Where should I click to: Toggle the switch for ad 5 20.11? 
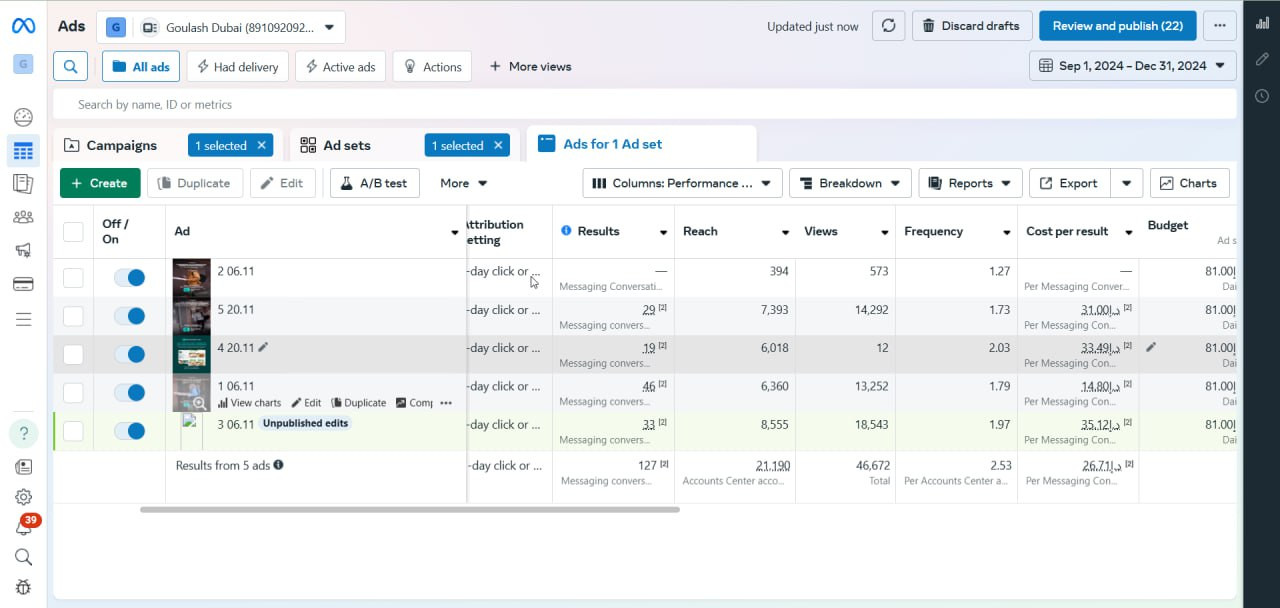pos(129,316)
